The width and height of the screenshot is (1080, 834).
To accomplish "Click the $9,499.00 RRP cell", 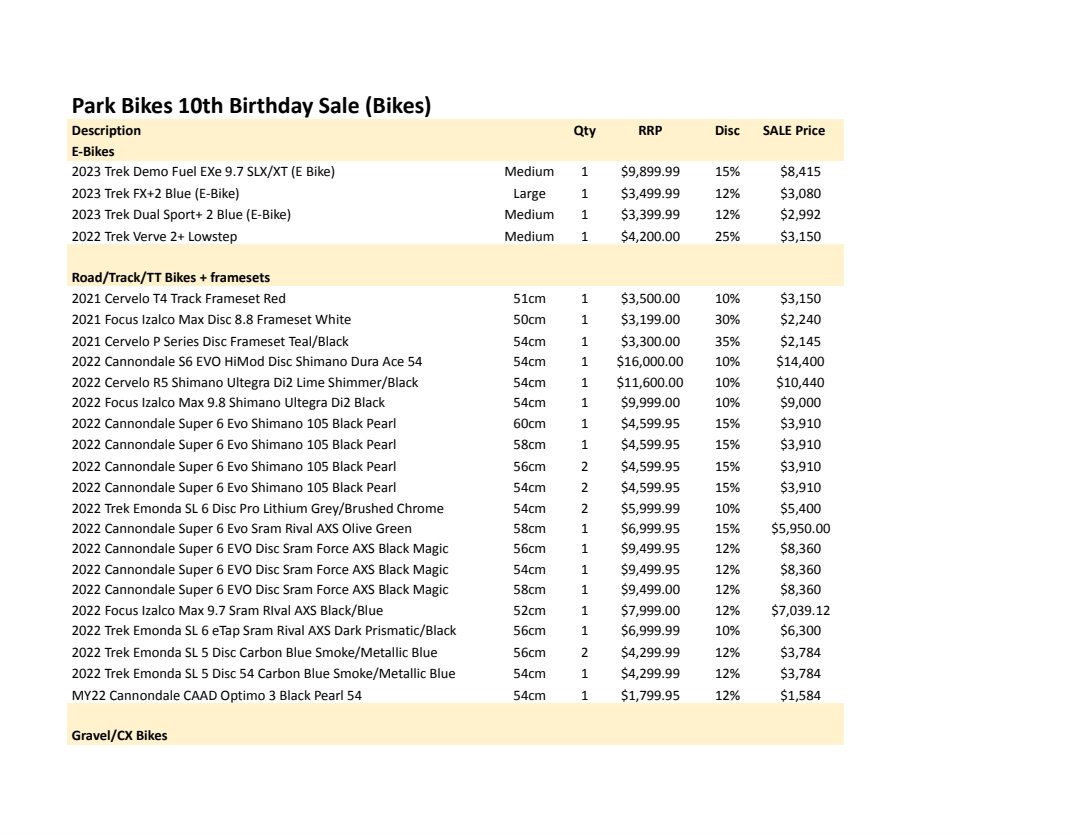I will point(650,590).
